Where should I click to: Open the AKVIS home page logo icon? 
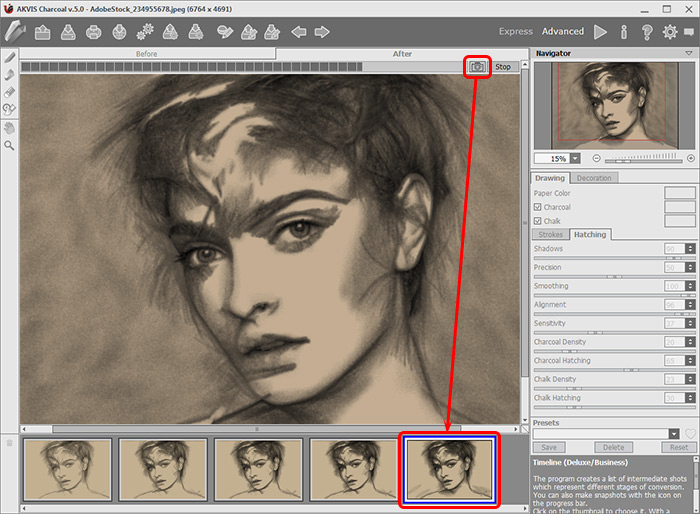(15, 32)
